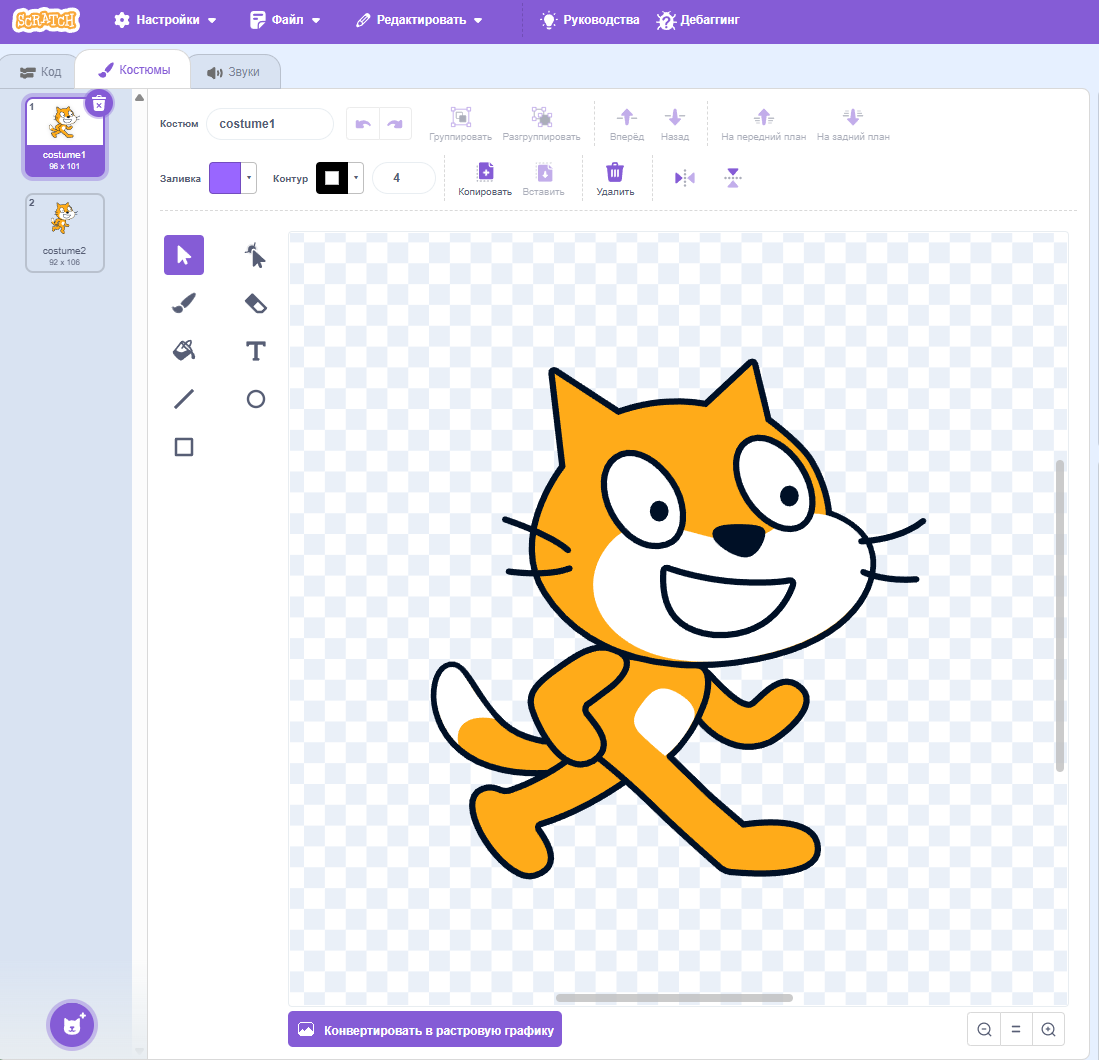1099x1060 pixels.
Task: Choose the Fill (paint bucket) tool
Action: coord(183,351)
